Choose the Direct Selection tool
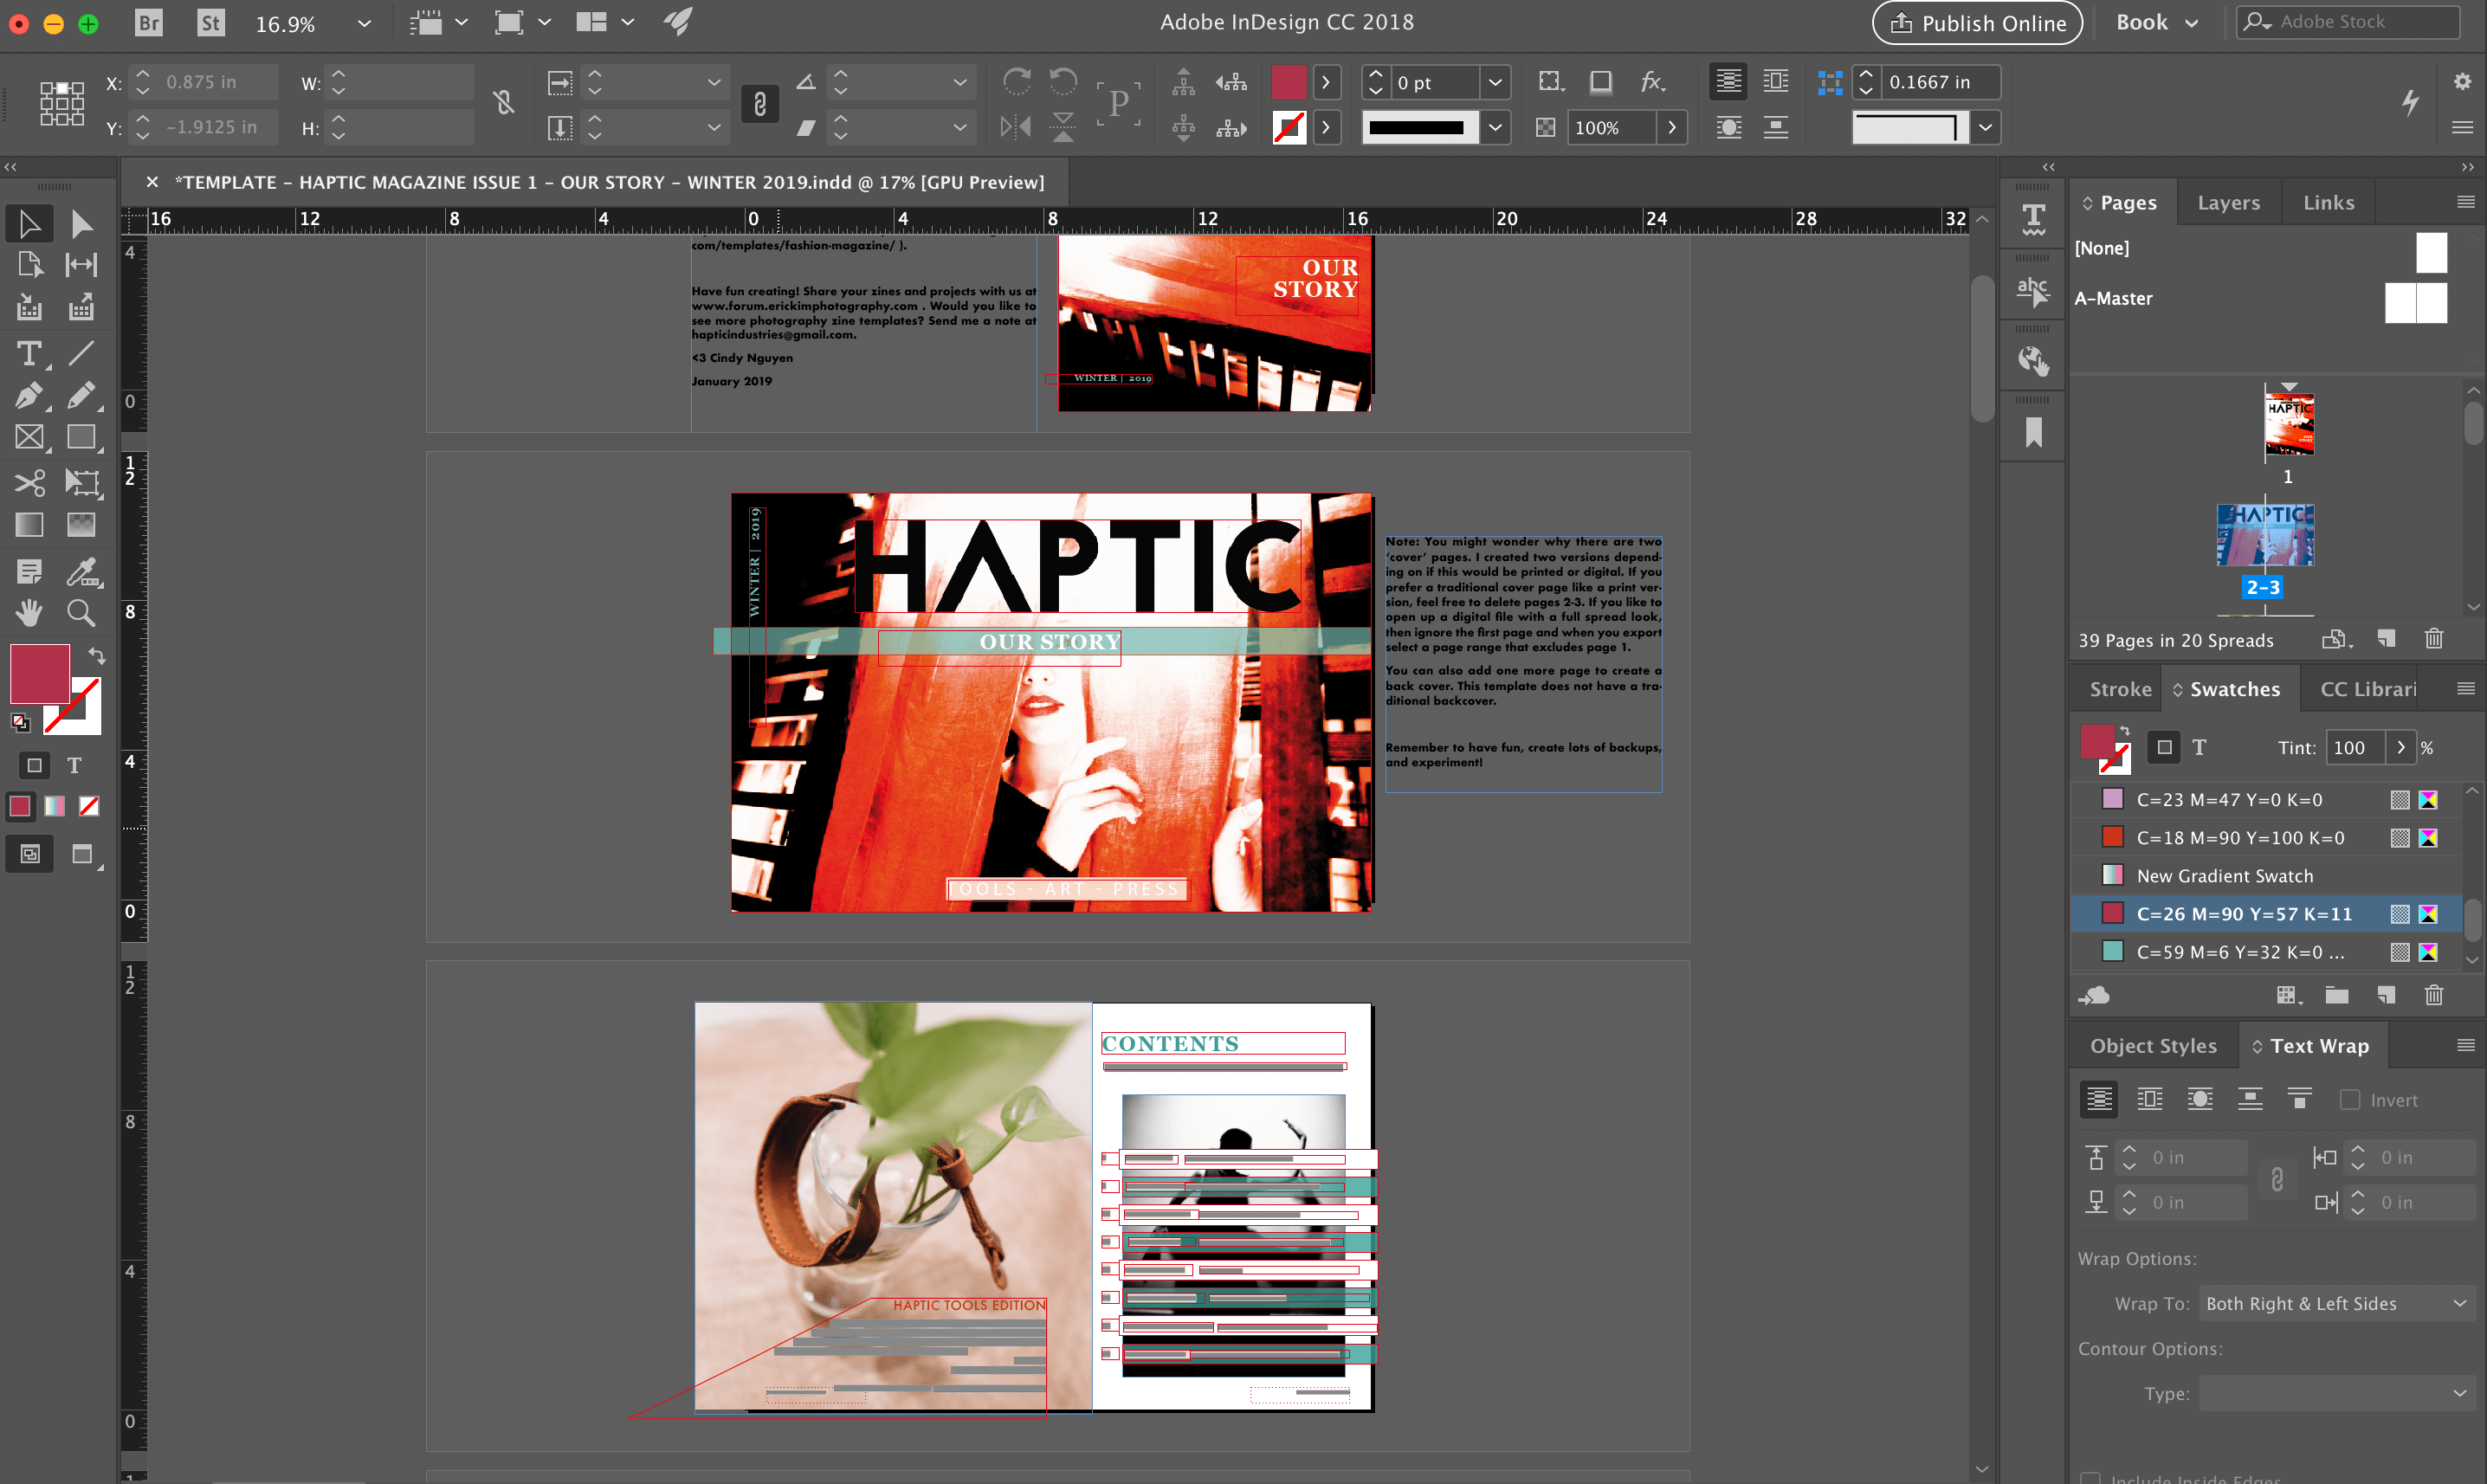 tap(82, 223)
